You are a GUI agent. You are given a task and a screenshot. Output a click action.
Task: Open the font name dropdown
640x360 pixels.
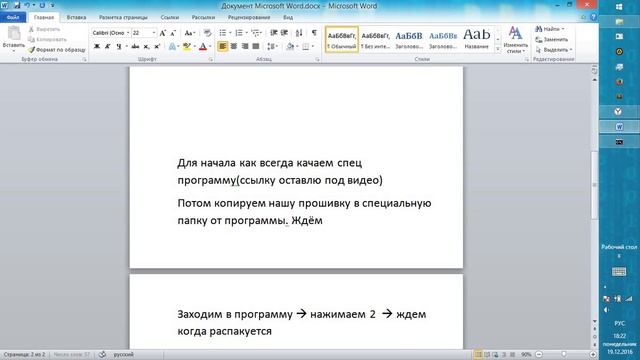[128, 33]
